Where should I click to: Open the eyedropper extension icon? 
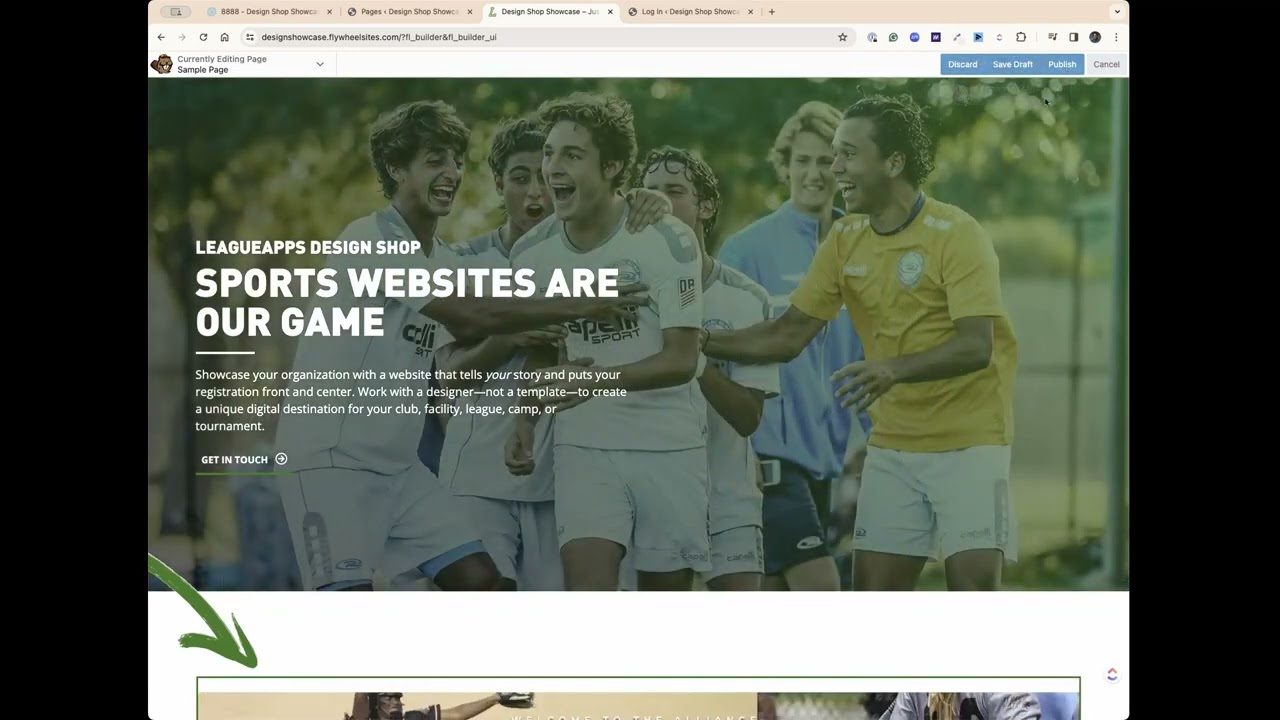tap(957, 37)
